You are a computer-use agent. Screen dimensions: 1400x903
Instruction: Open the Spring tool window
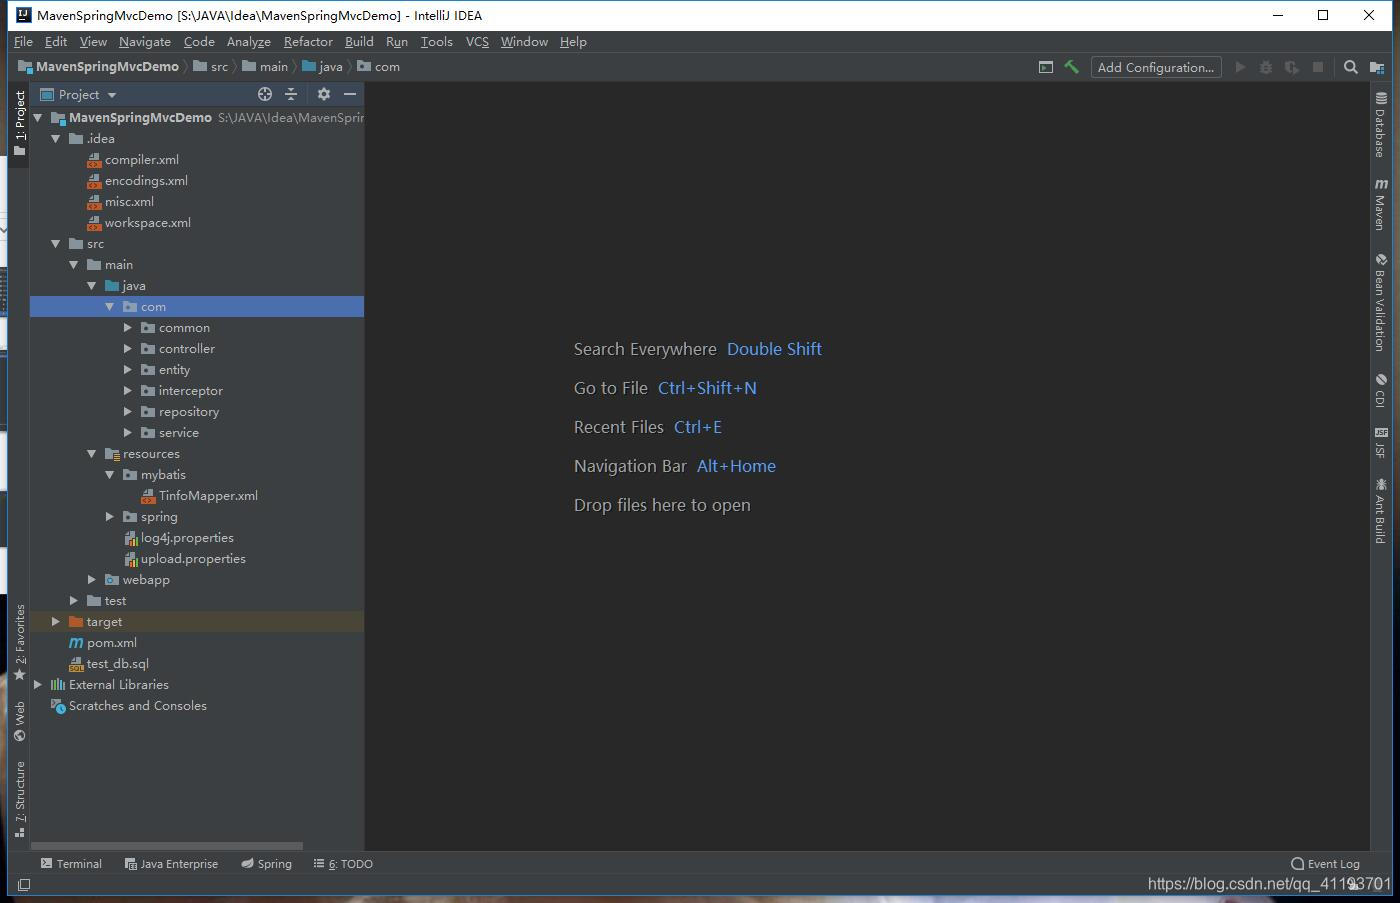(266, 864)
